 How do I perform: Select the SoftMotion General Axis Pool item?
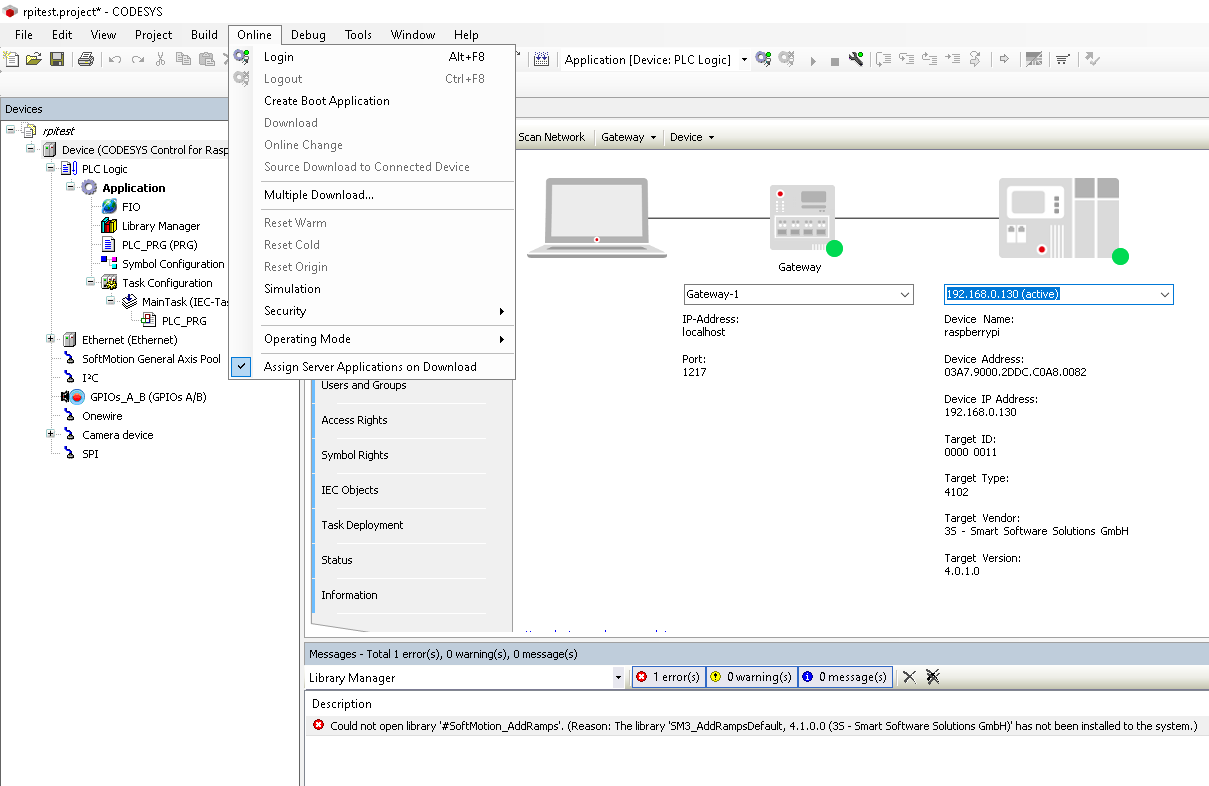click(151, 359)
